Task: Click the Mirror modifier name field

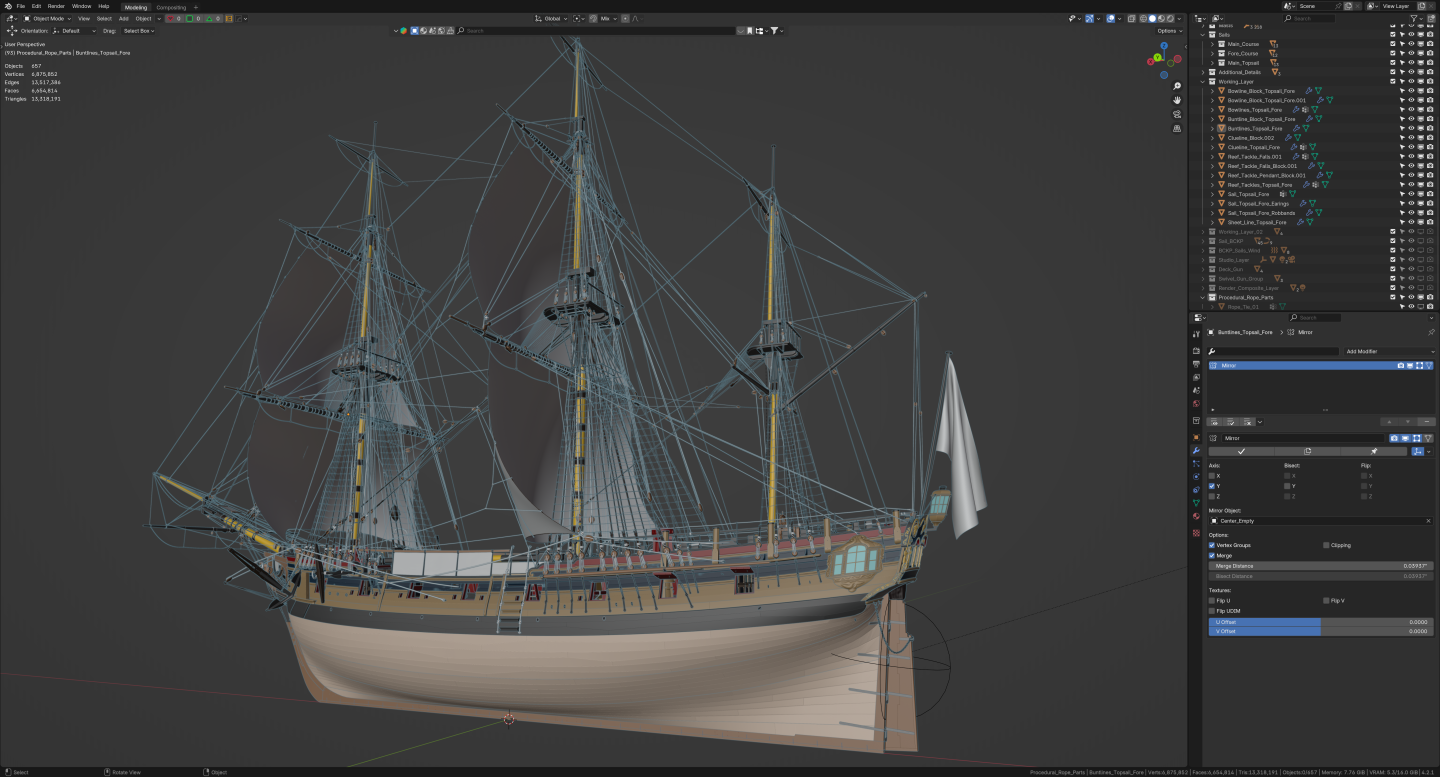Action: coord(1304,438)
